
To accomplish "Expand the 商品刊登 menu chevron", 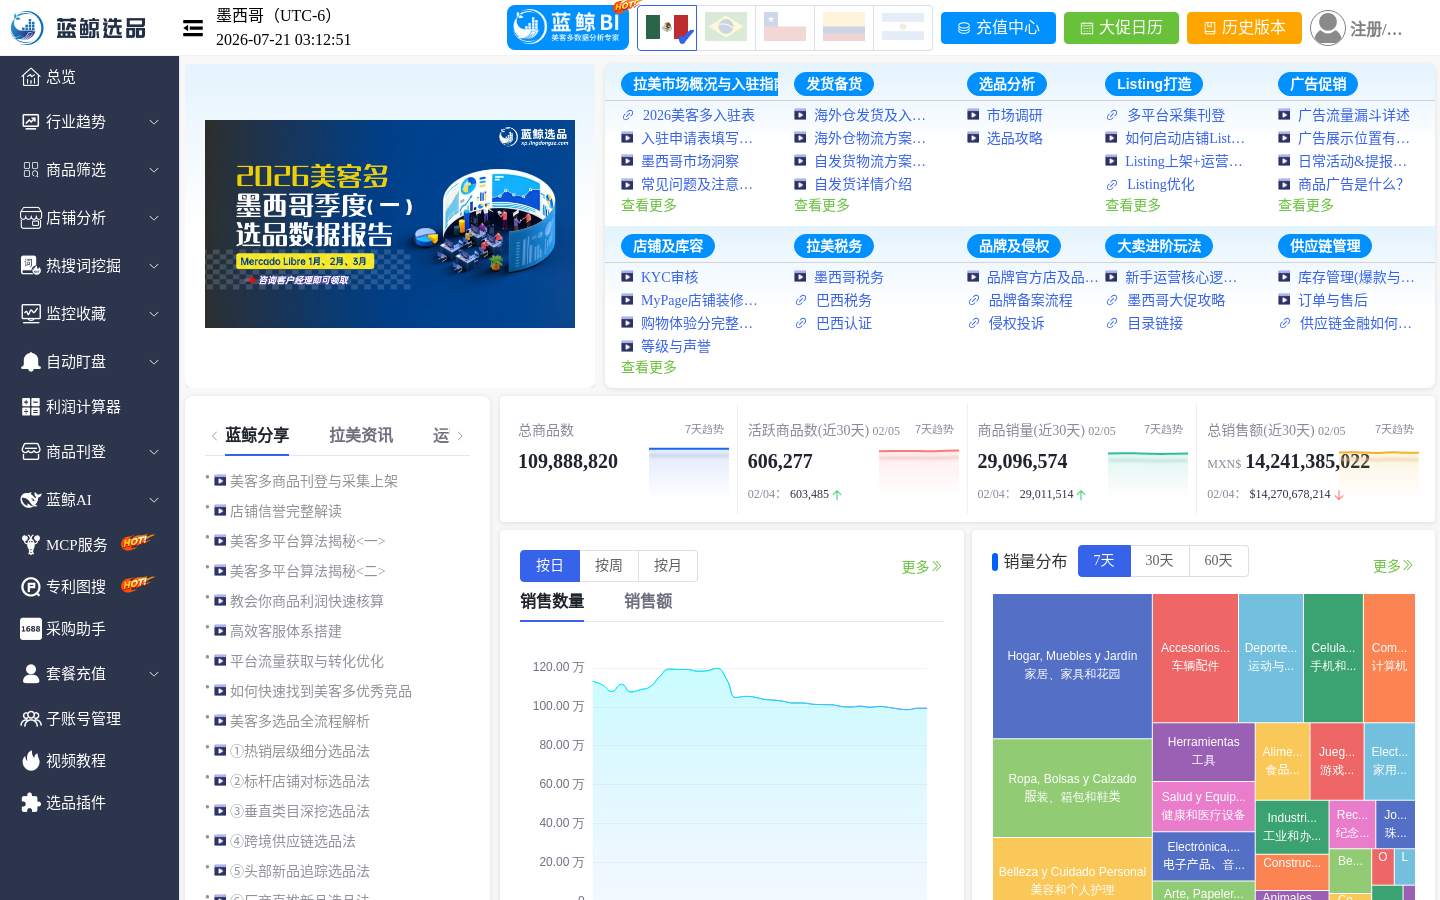I will [154, 452].
